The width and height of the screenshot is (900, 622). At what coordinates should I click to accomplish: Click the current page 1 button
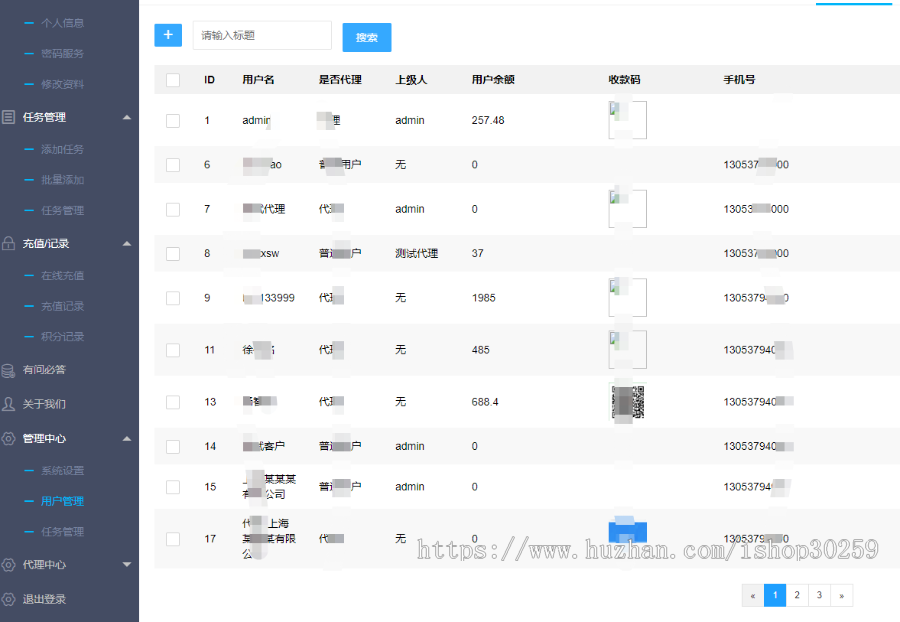pos(775,595)
